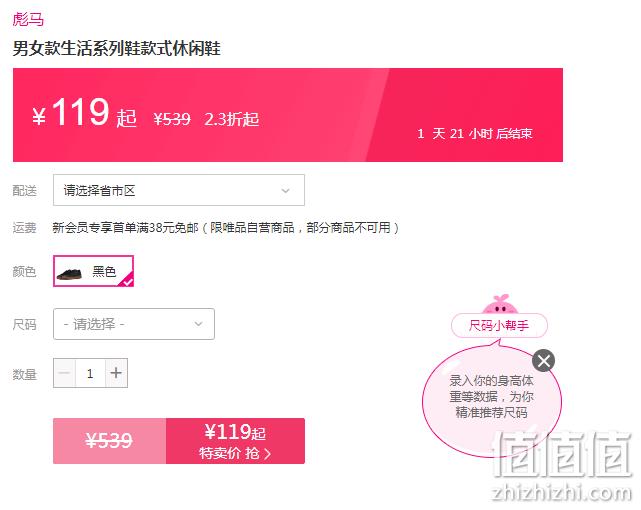Click the arrow icon next to 抢
The image size is (641, 510).
coord(267,453)
